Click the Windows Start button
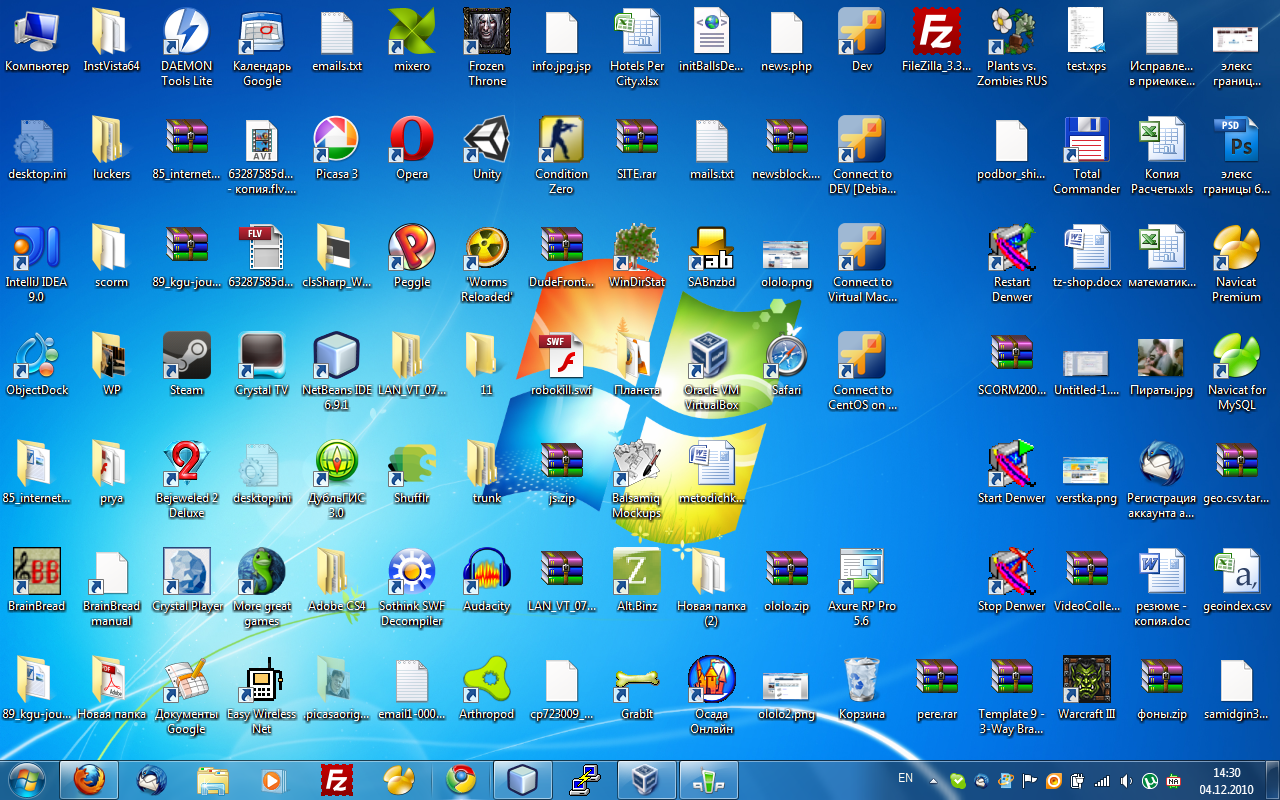The image size is (1280, 800). tap(26, 778)
